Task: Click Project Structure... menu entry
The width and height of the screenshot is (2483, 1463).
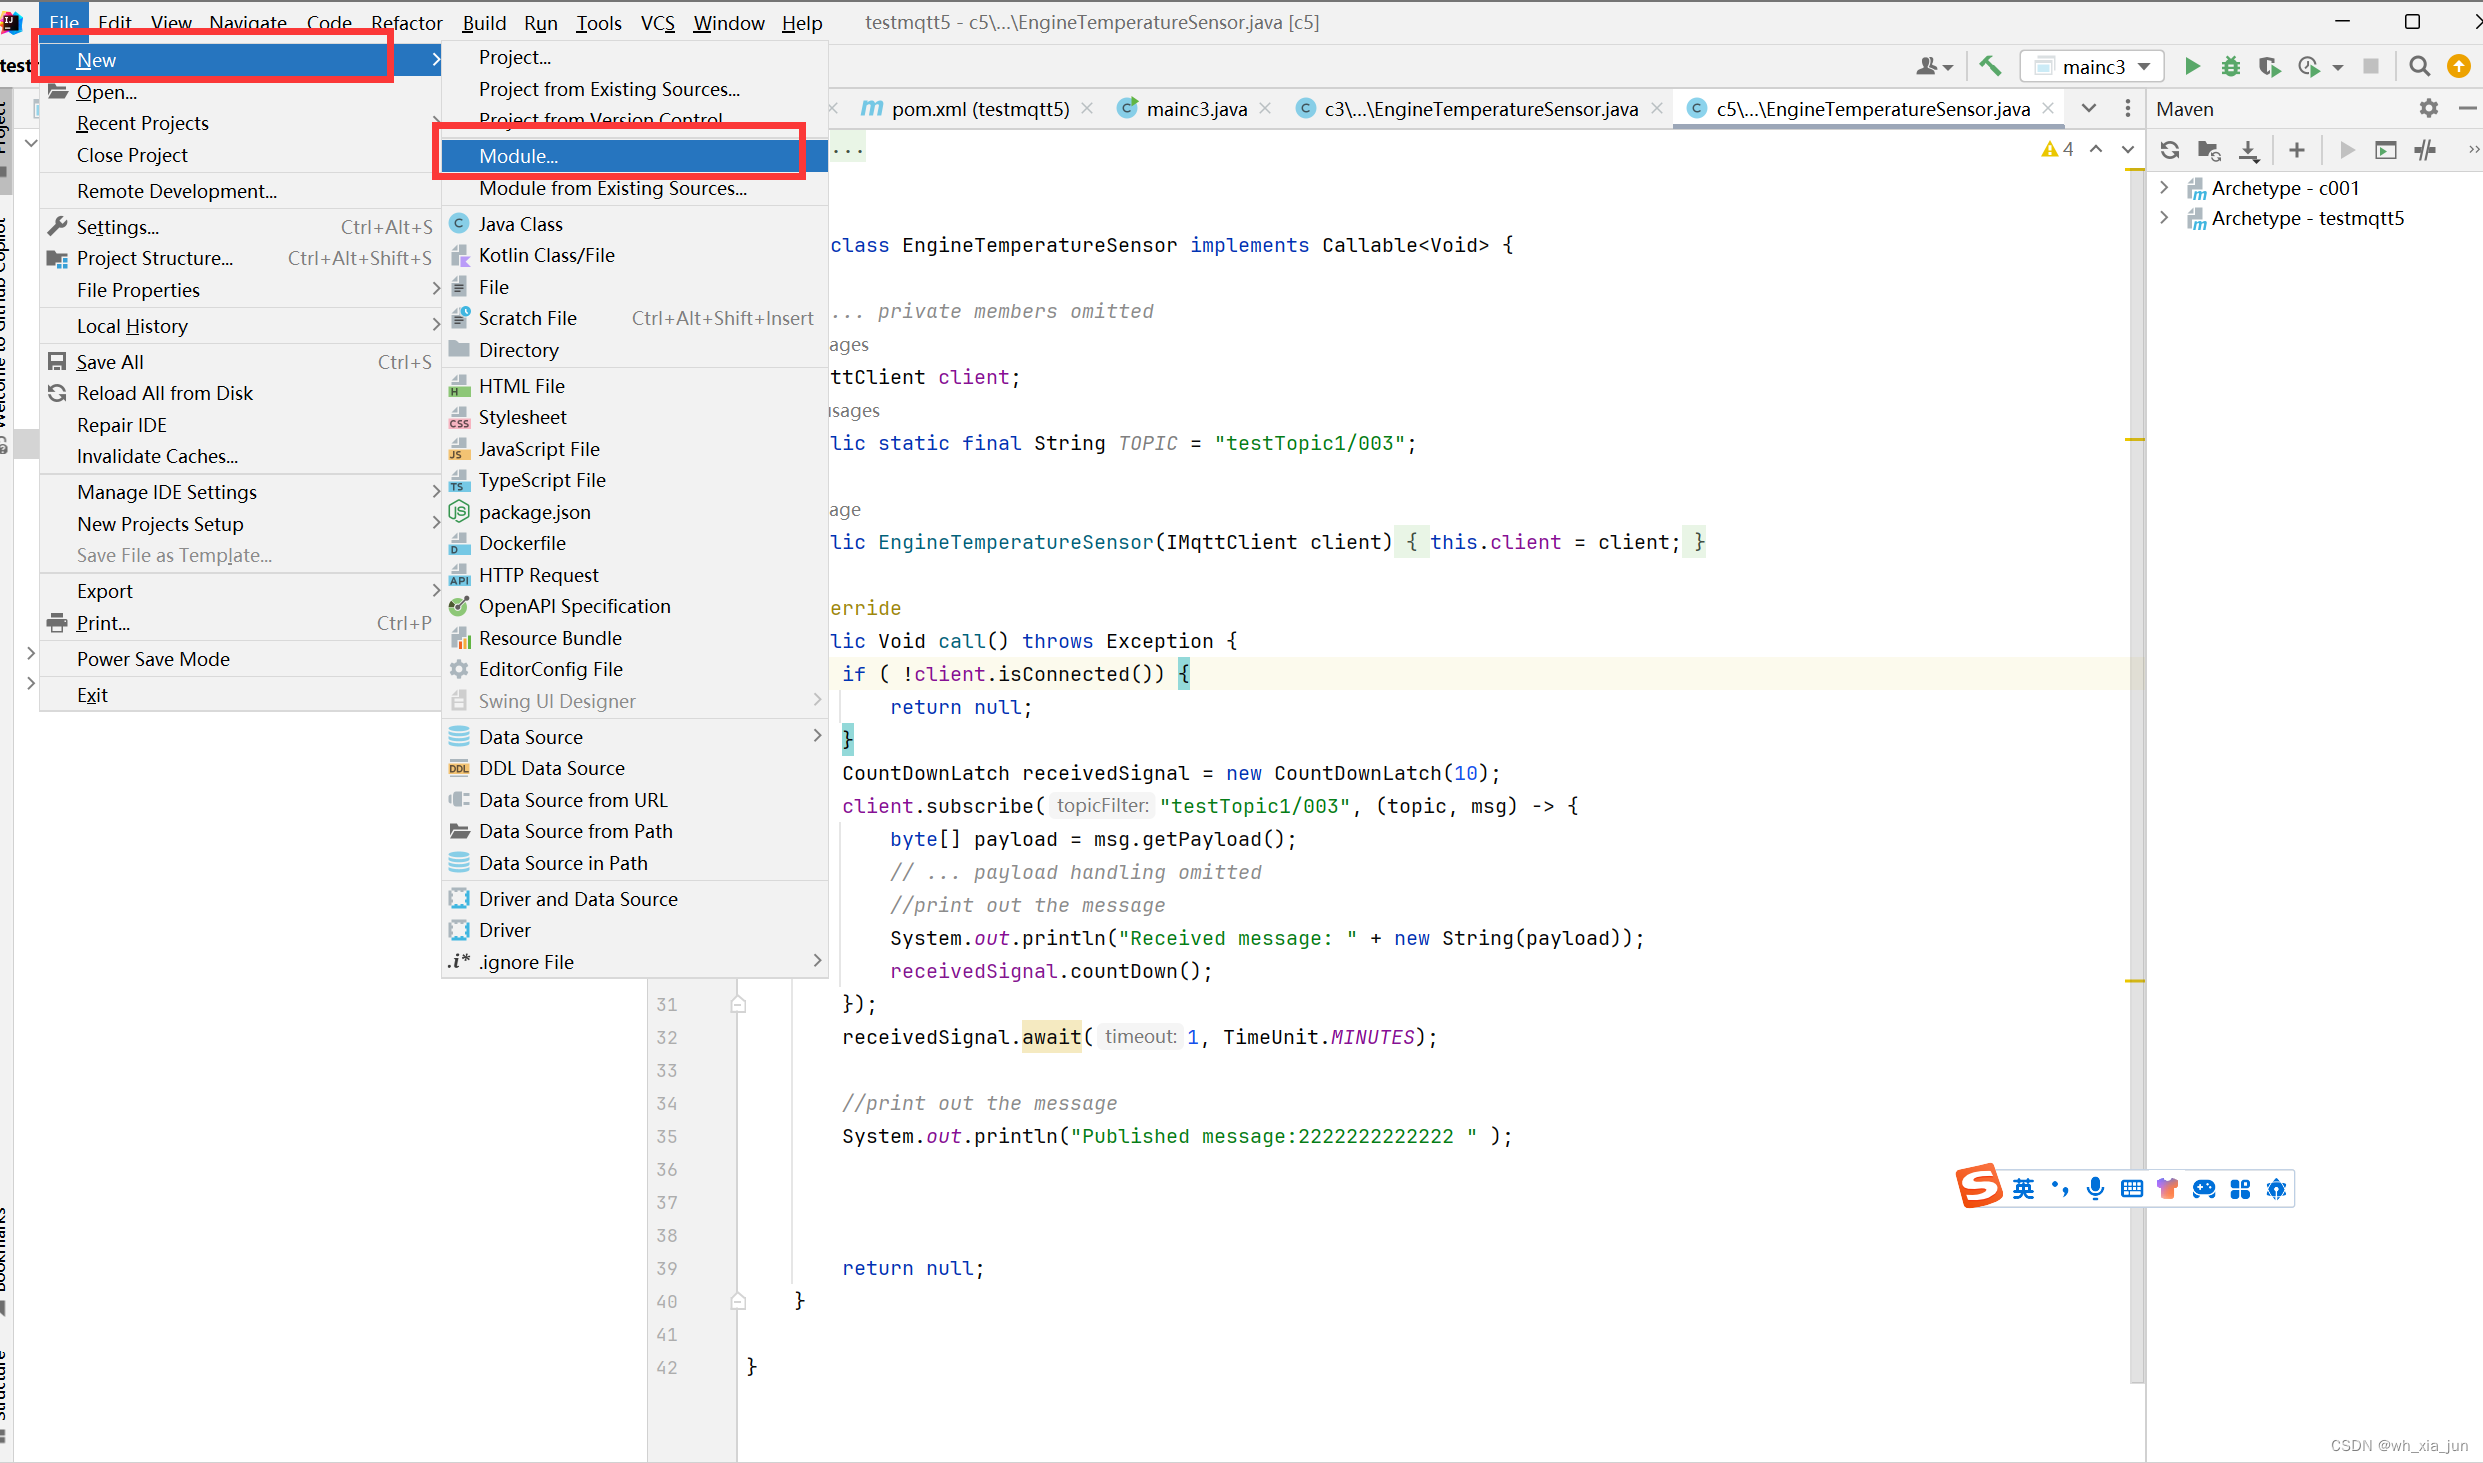Action: point(240,258)
